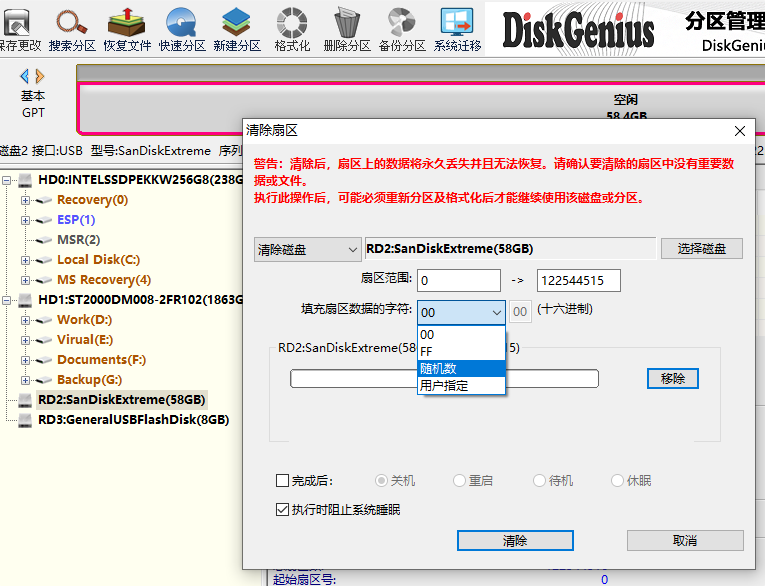Select the 休眠 (hibernate) radio button
Screen dimensions: 765x586
(x=617, y=481)
